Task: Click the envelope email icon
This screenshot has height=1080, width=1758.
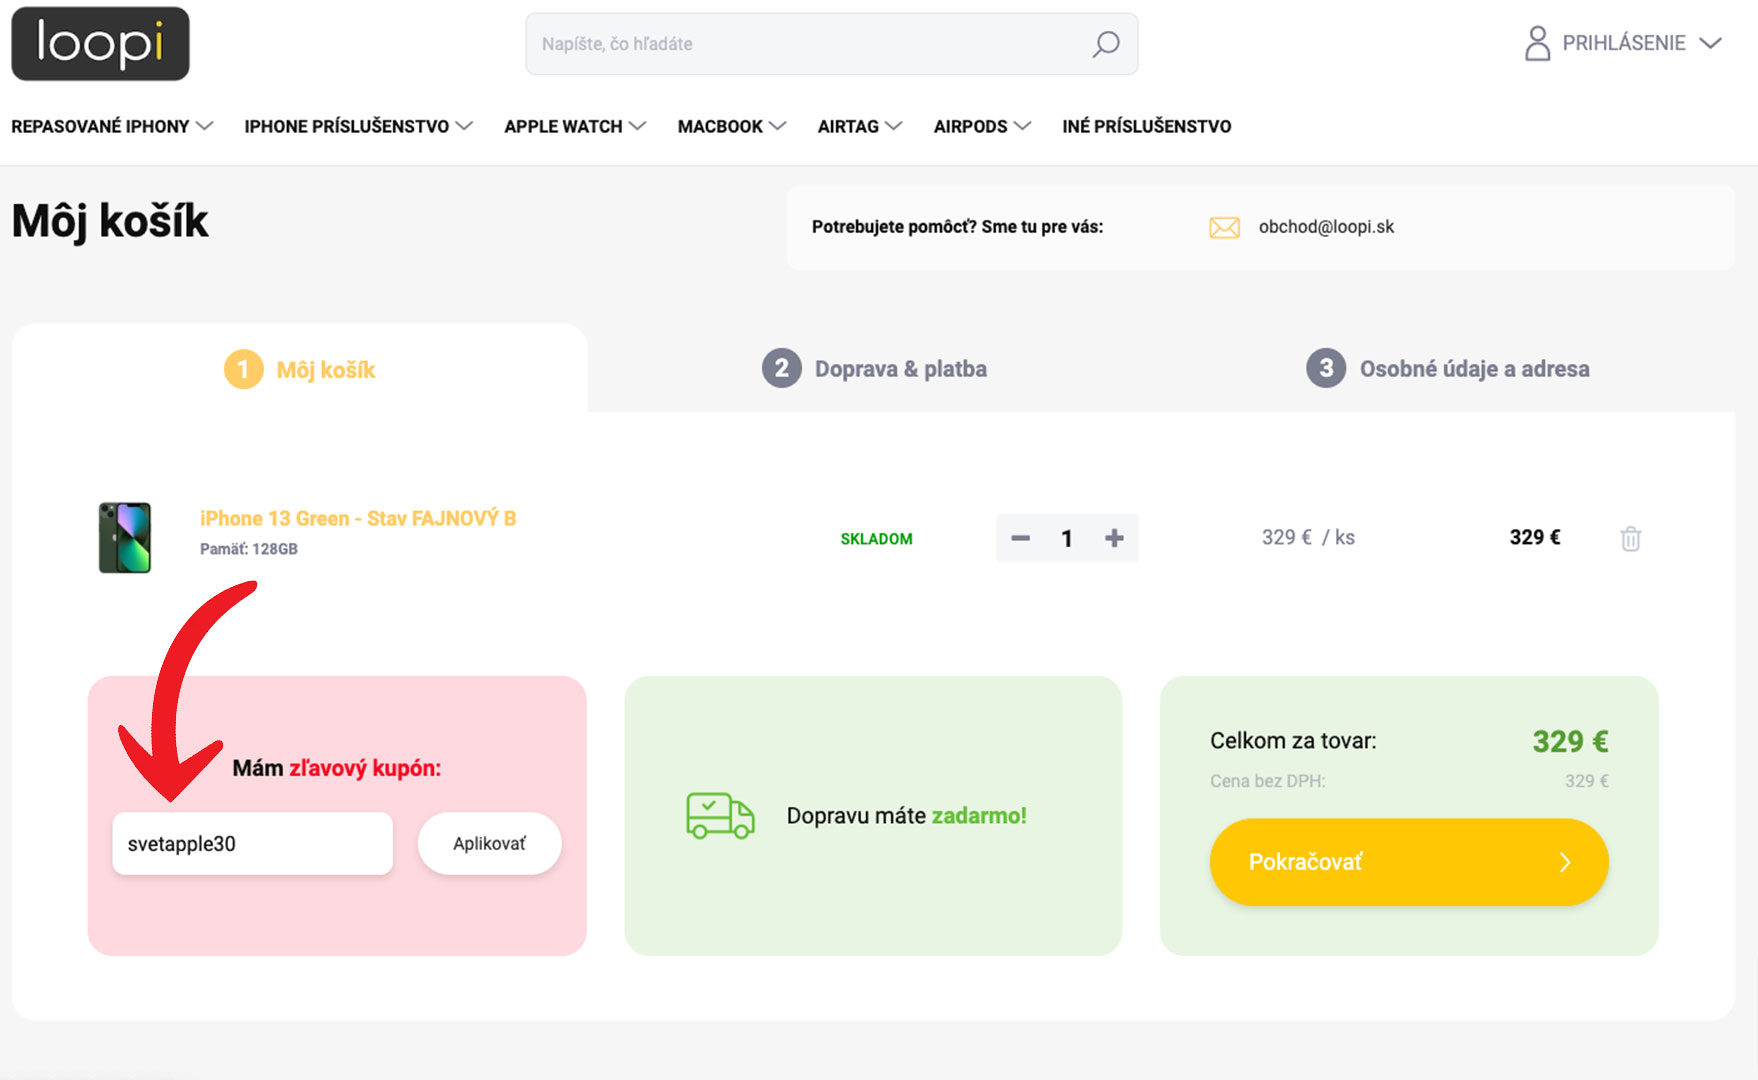Action: [x=1224, y=228]
